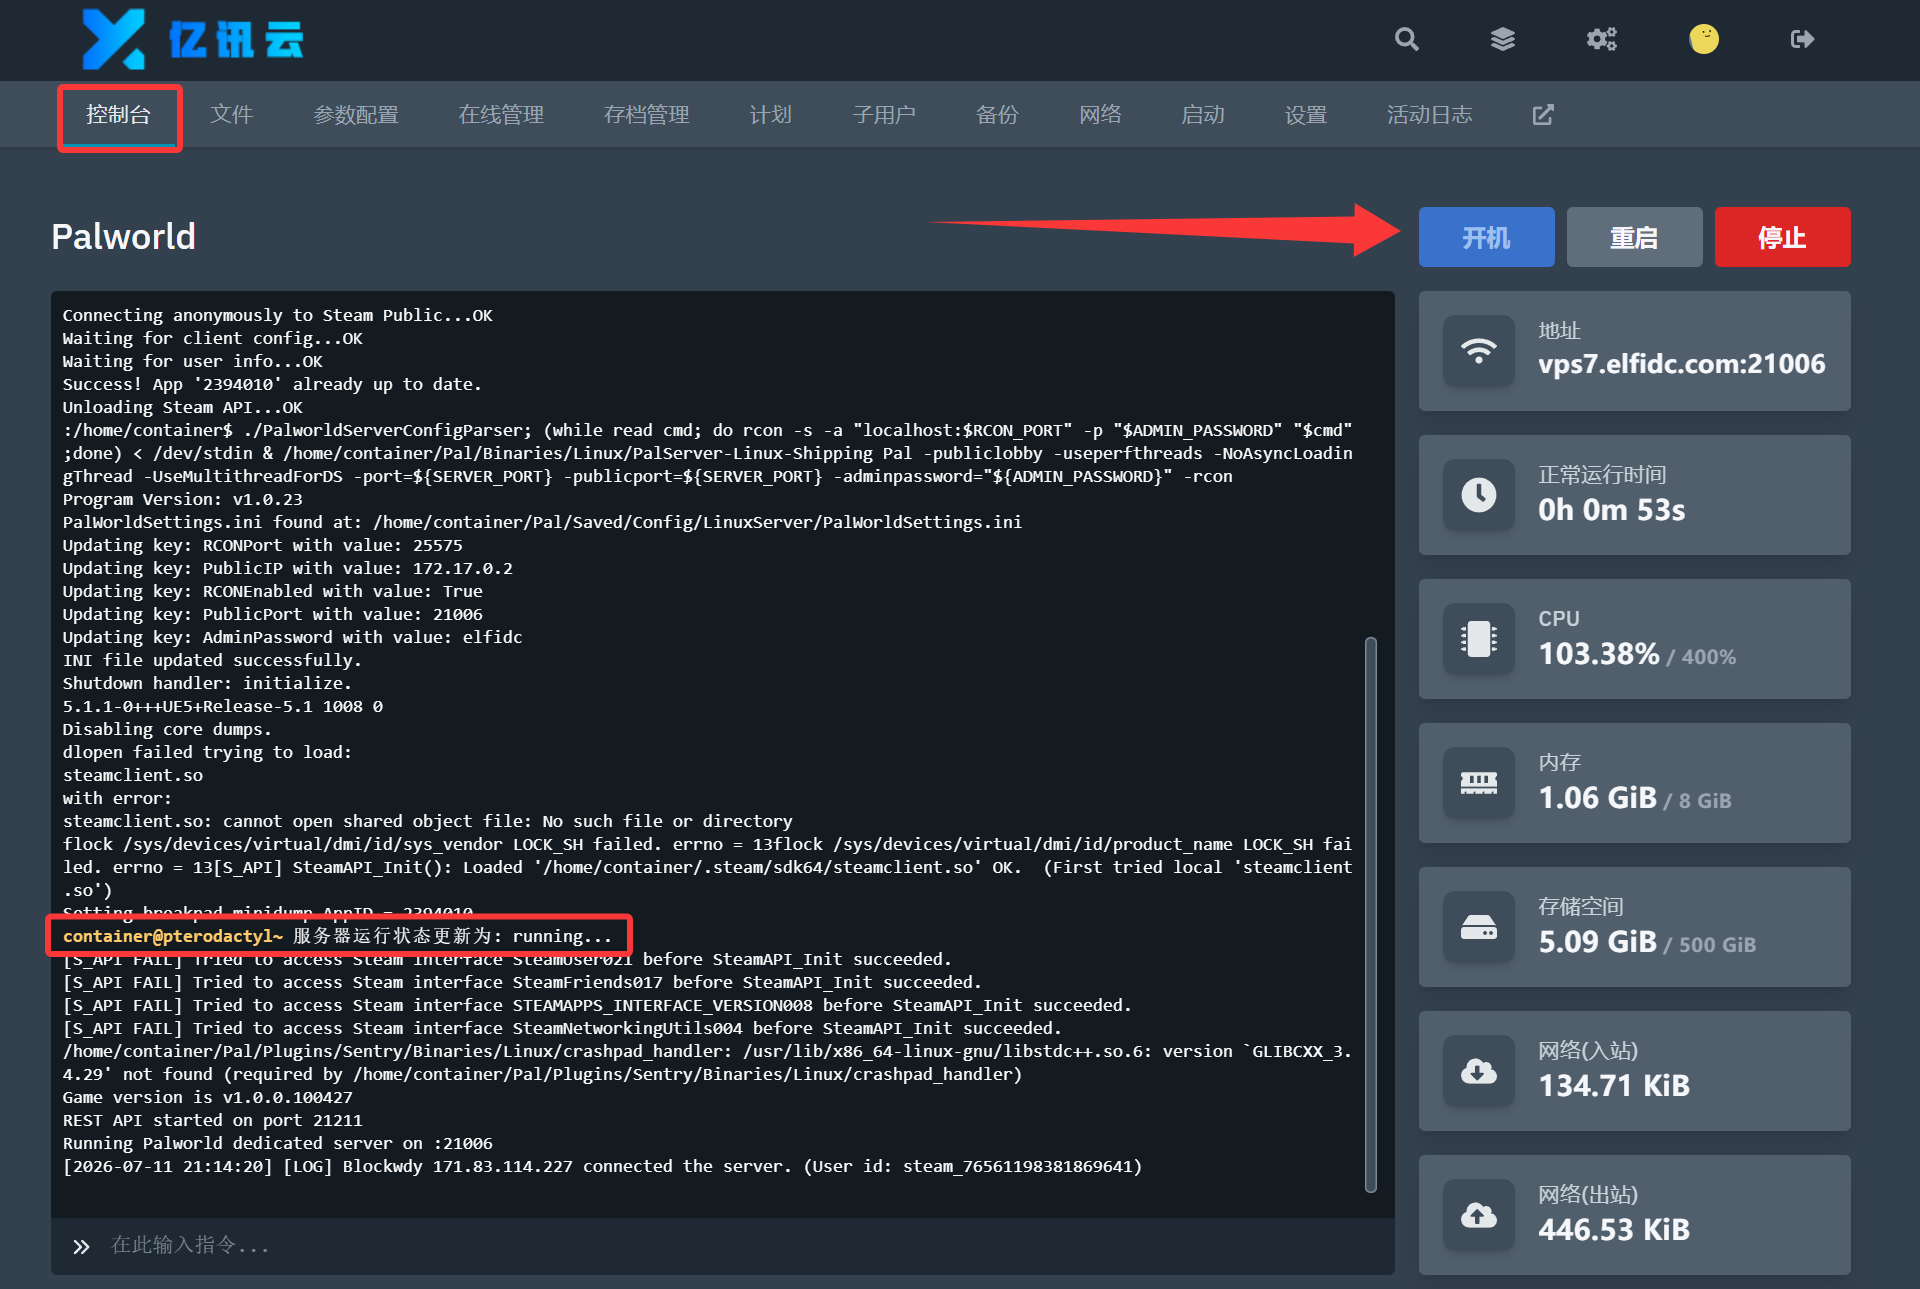Screen dimensions: 1920x1289
Task: Open the 参数配置 tab
Action: (356, 115)
